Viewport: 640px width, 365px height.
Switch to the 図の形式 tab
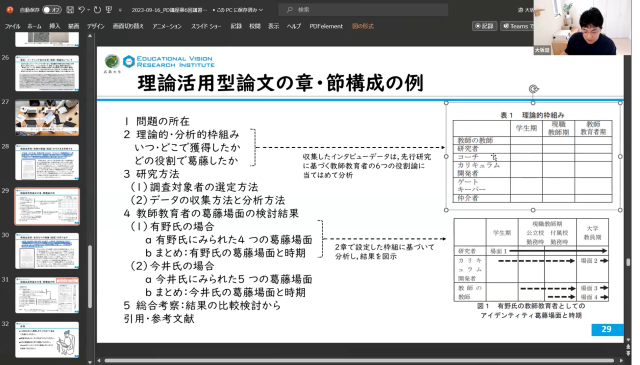363,26
